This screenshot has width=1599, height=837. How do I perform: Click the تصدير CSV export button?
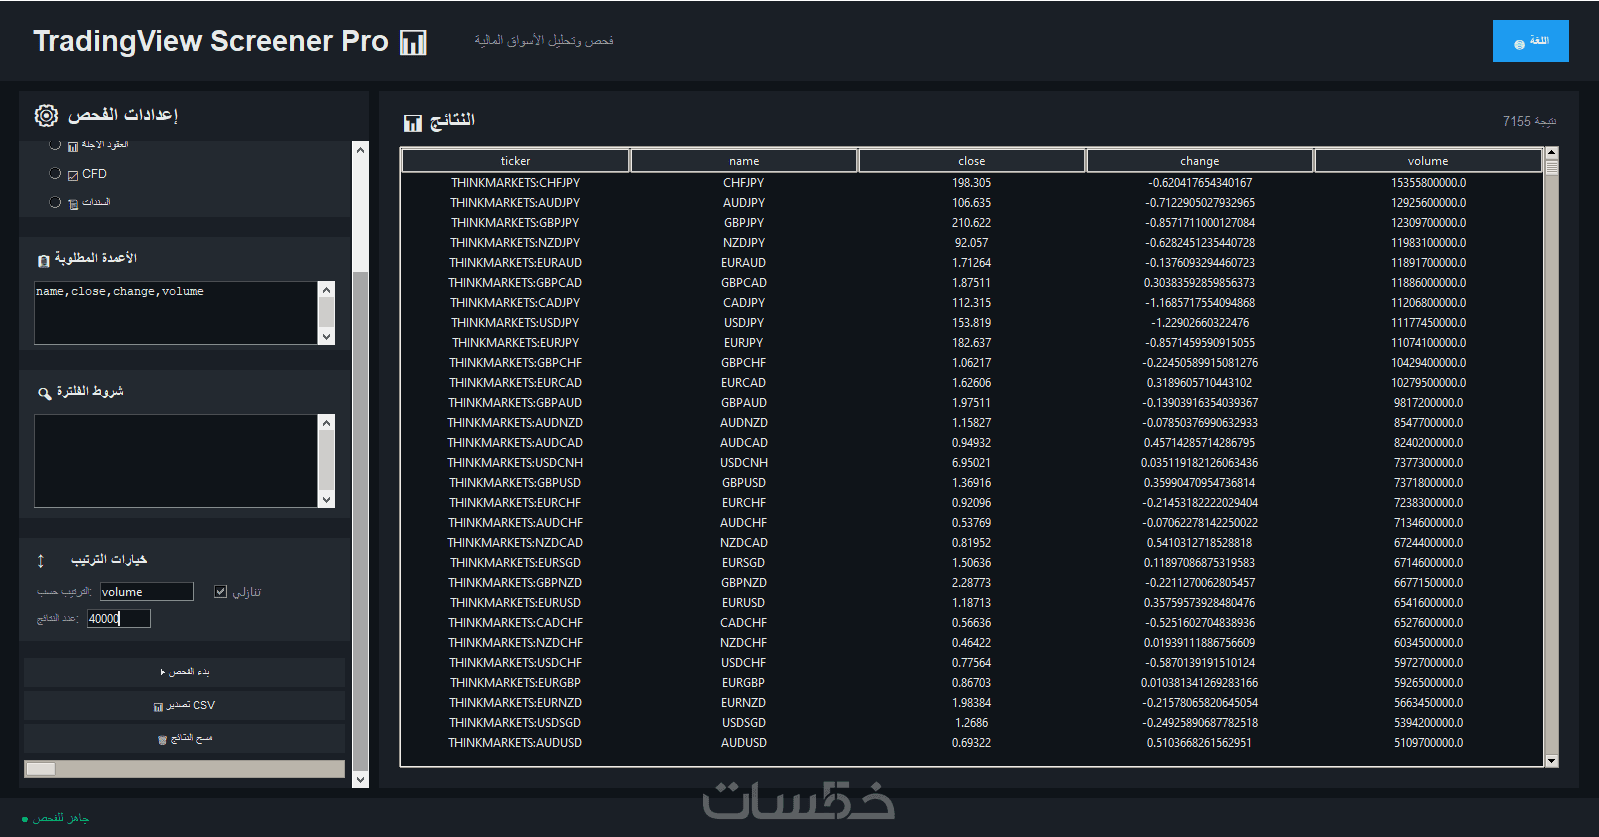pyautogui.click(x=185, y=705)
